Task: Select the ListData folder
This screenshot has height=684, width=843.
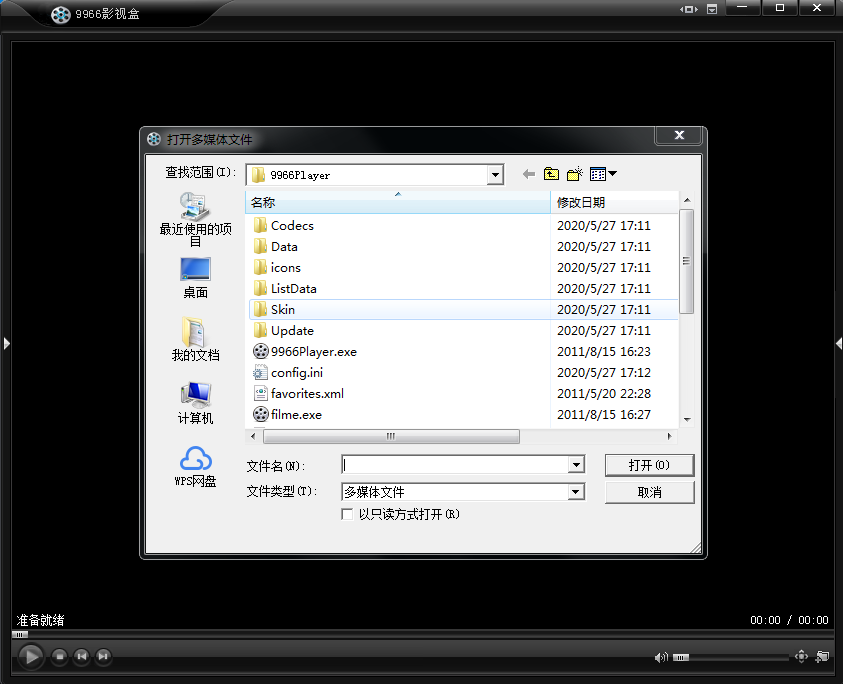Action: click(x=293, y=288)
